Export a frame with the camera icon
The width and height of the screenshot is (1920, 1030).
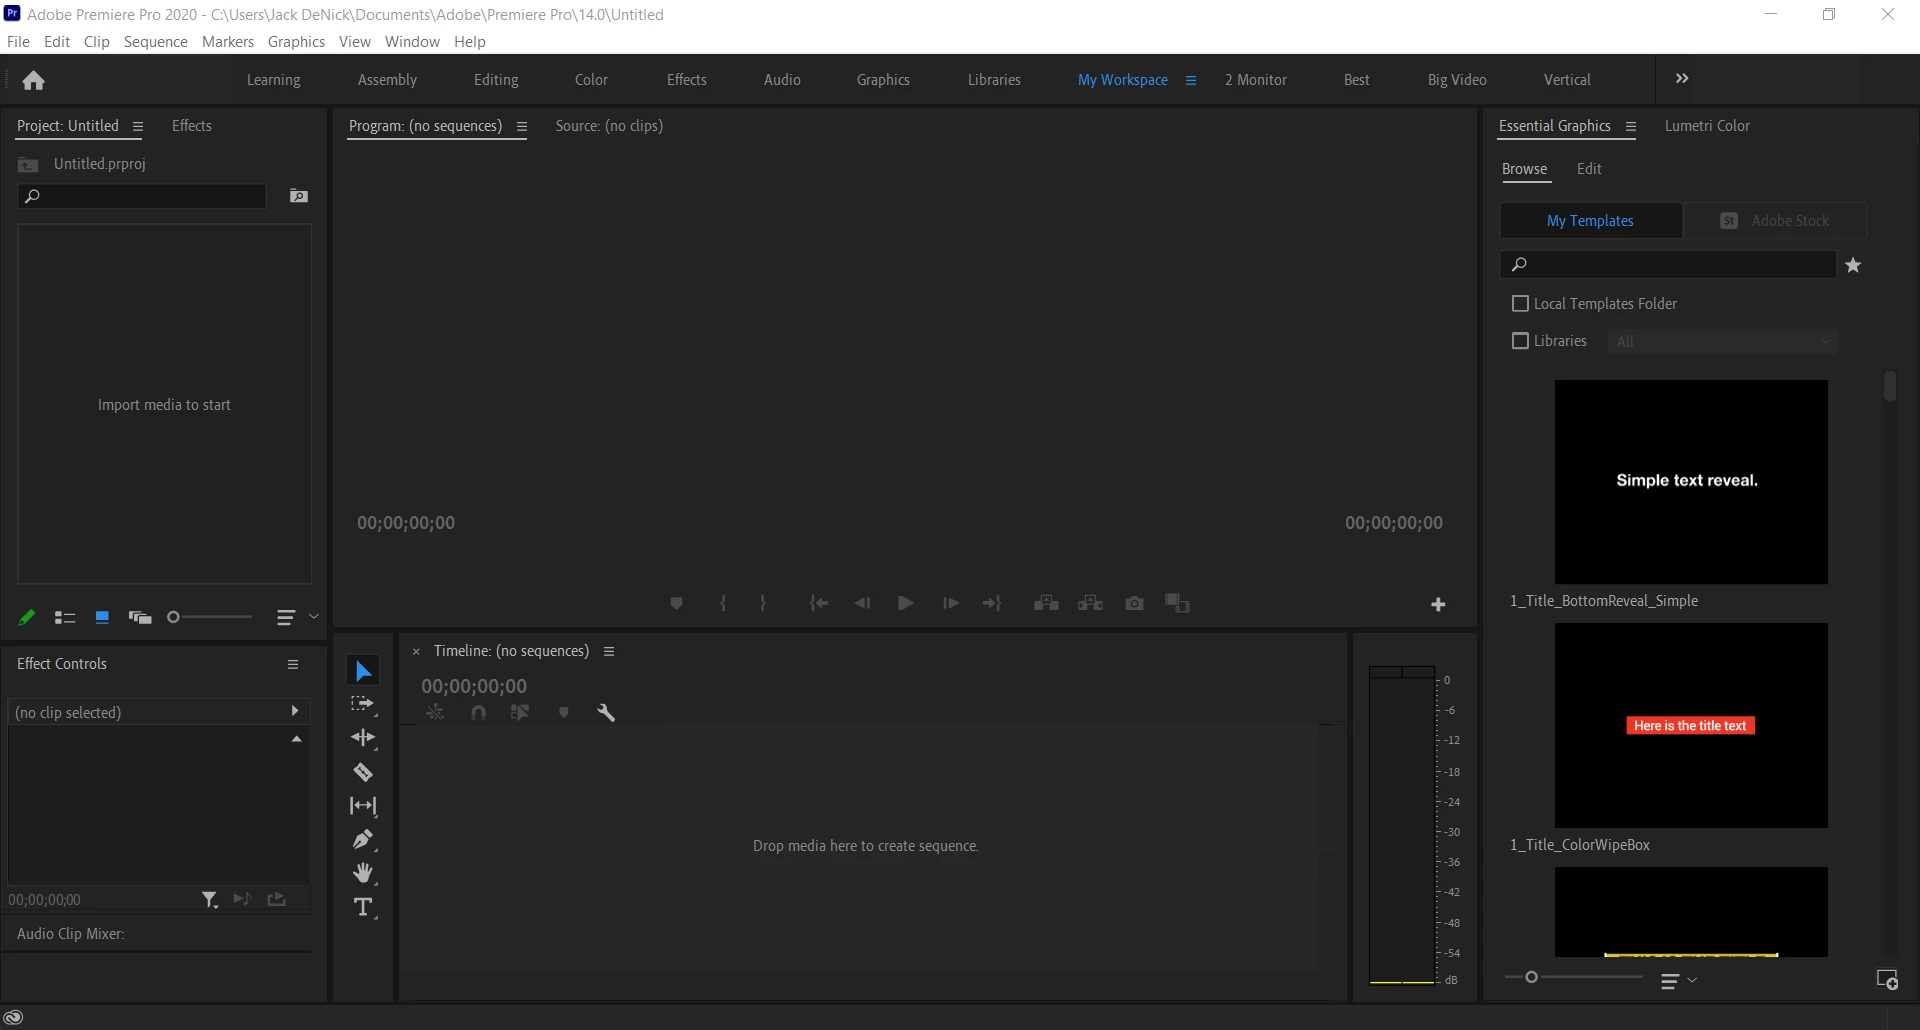[x=1134, y=603]
